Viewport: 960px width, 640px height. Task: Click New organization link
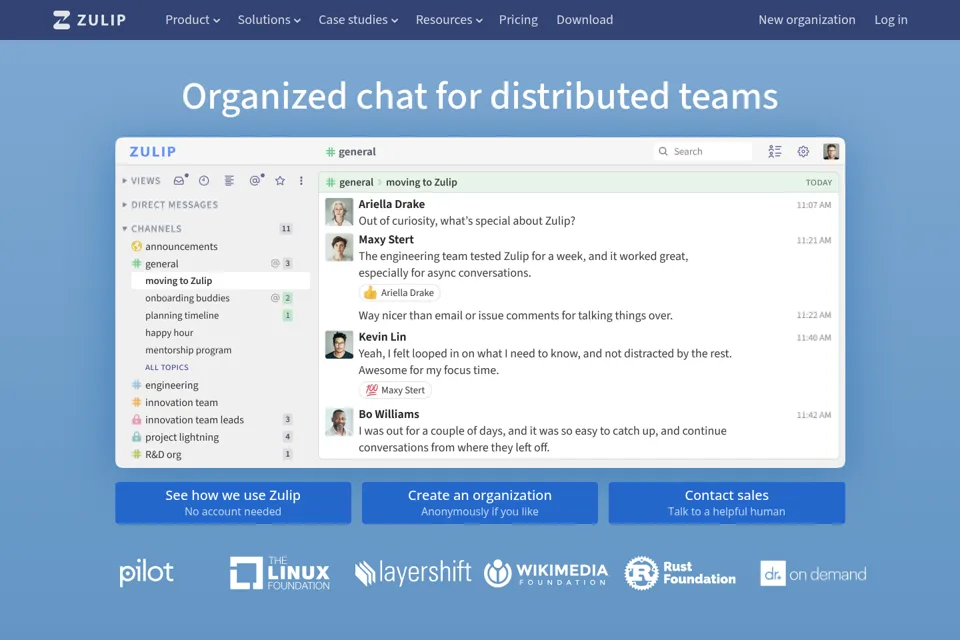806,20
